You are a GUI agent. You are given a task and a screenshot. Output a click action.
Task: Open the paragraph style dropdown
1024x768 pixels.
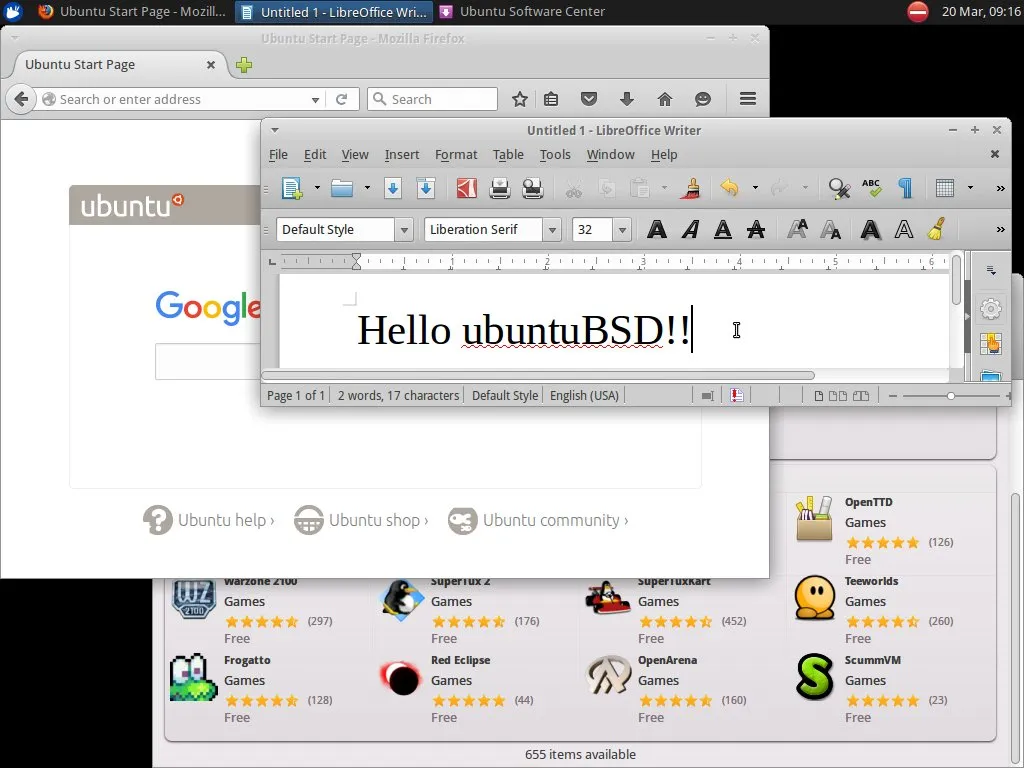(404, 230)
